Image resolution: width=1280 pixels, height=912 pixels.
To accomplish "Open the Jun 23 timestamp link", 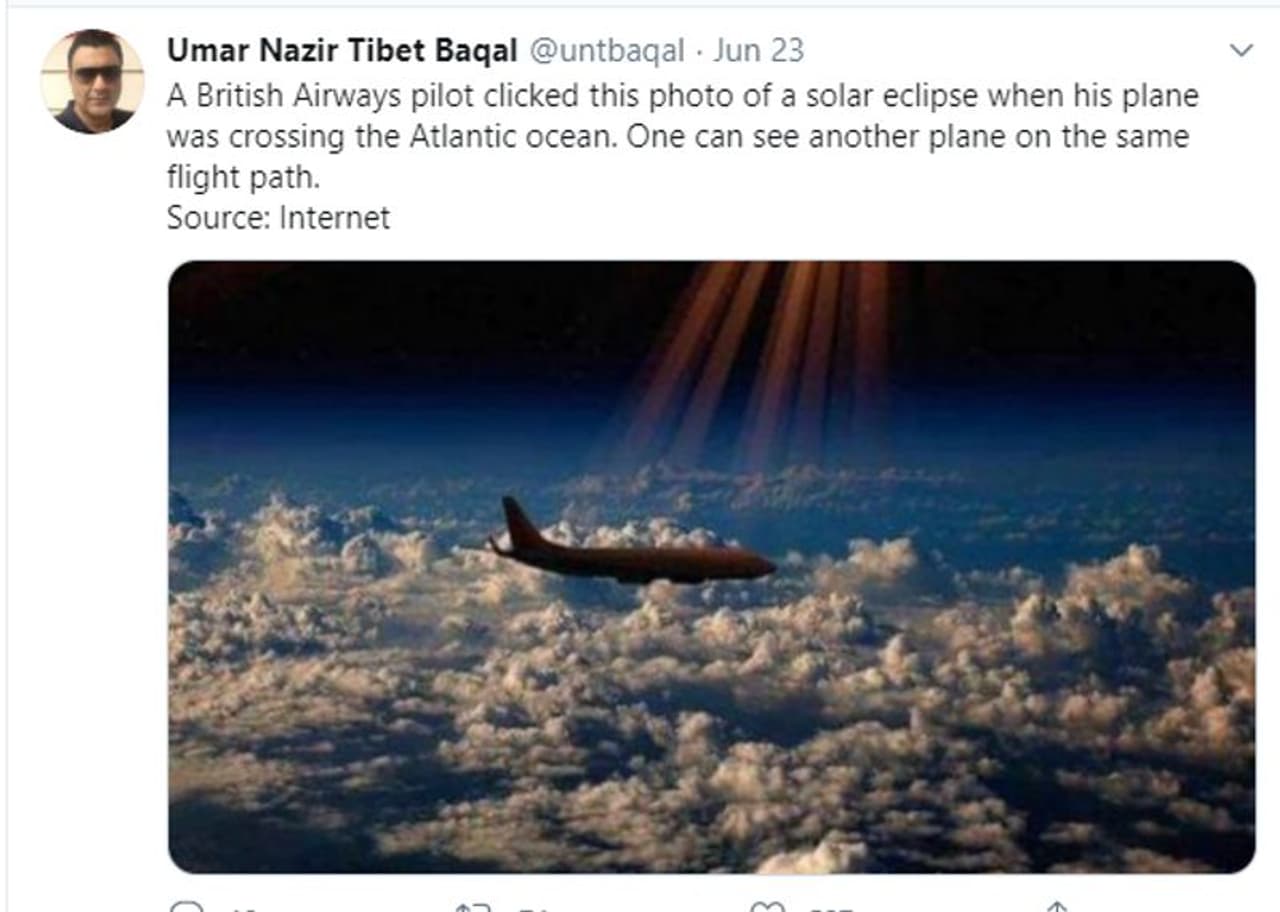I will [758, 50].
